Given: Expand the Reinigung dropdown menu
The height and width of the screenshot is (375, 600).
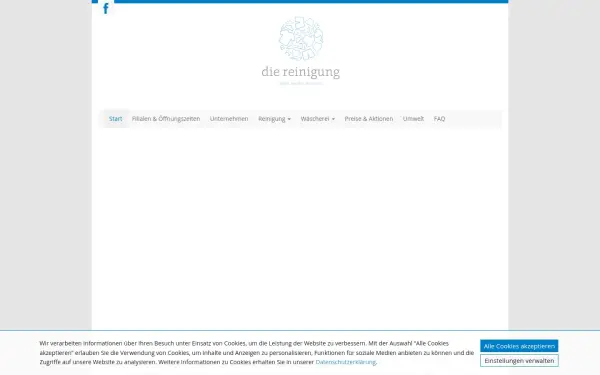Looking at the screenshot, I should point(274,119).
